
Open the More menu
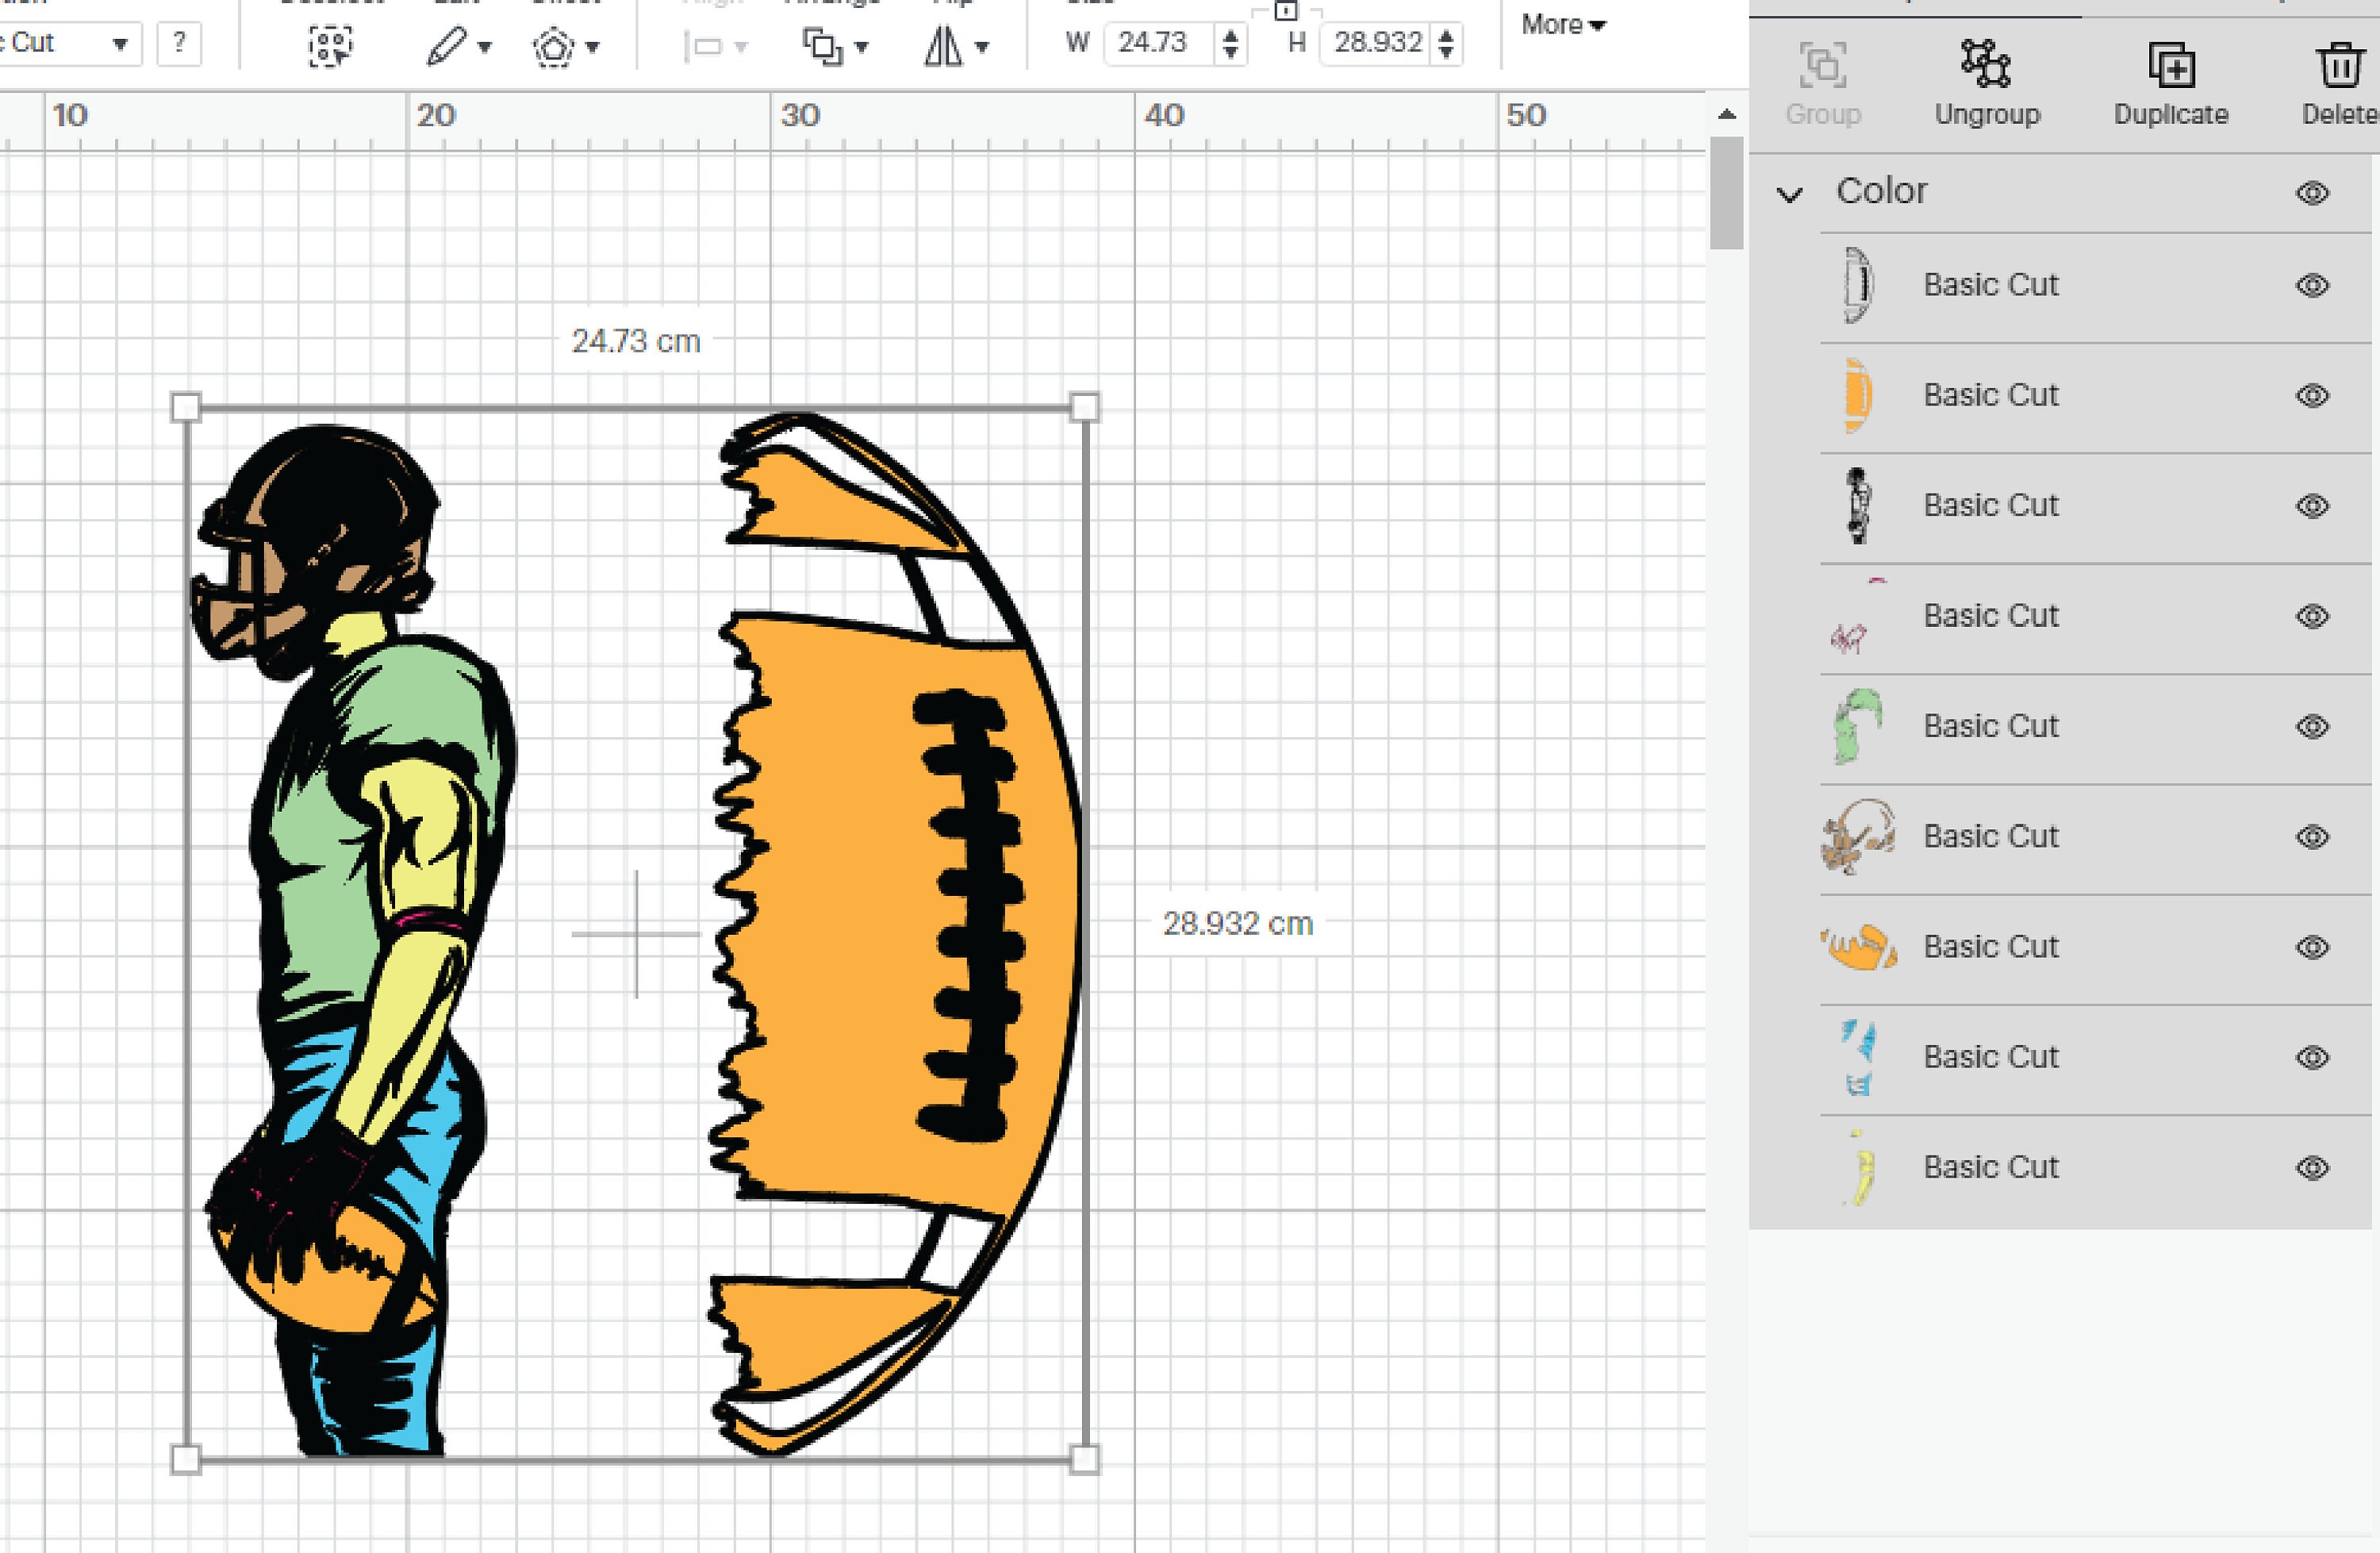click(x=1560, y=25)
